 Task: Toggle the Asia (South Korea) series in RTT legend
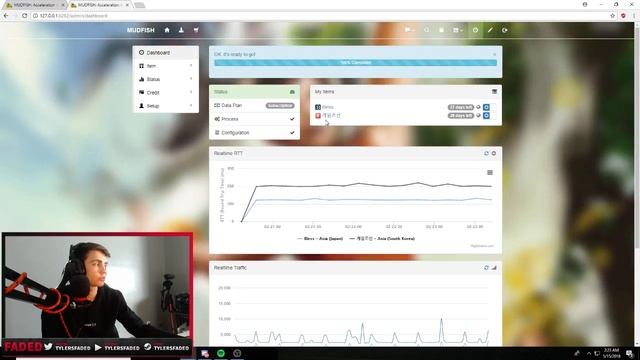pos(382,238)
